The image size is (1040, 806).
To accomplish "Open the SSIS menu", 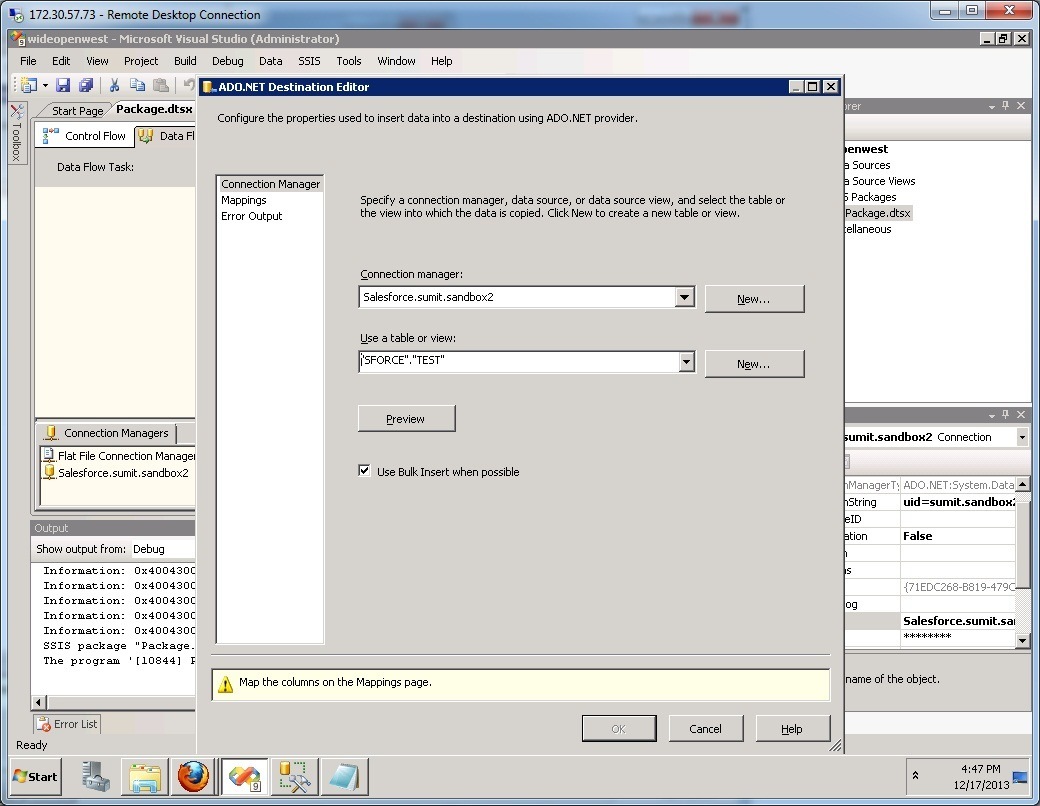I will click(309, 61).
